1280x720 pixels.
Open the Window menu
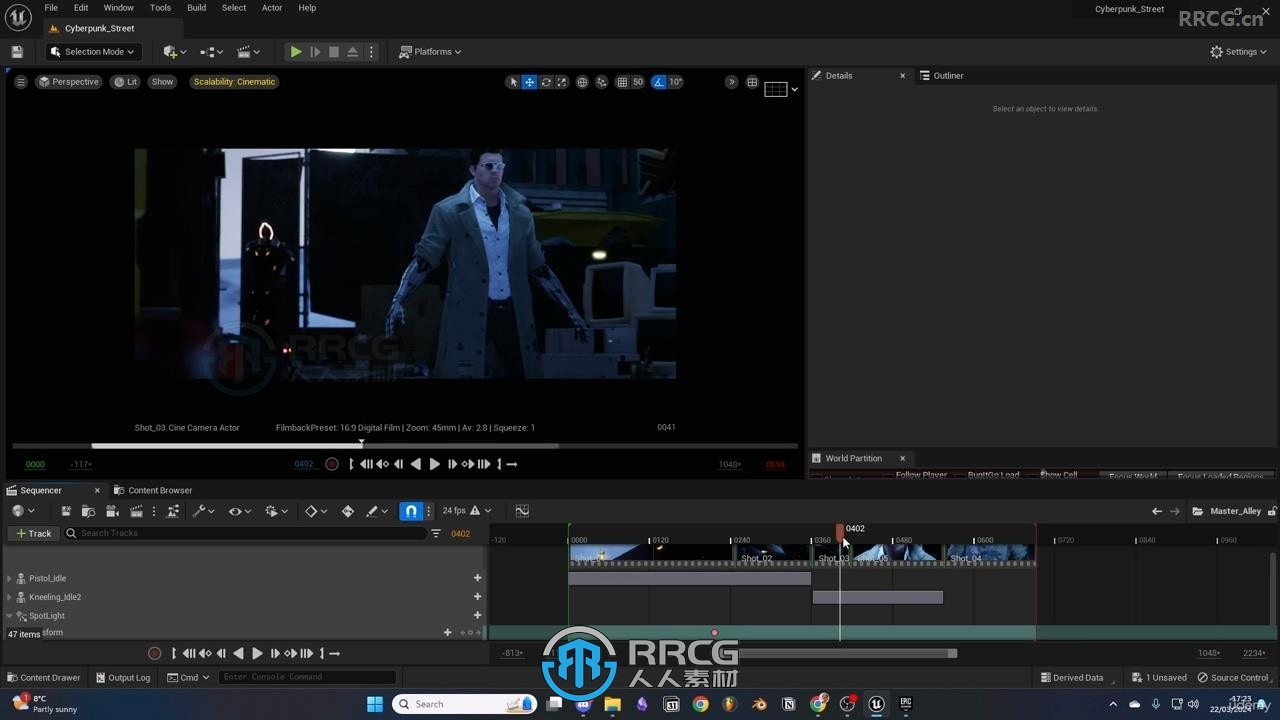click(x=118, y=8)
